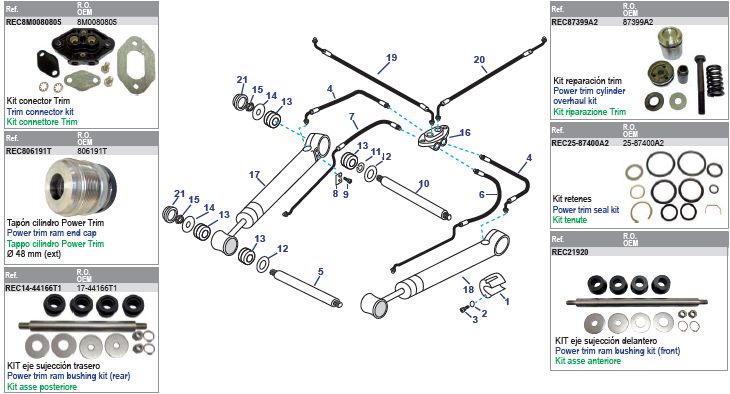This screenshot has height=394, width=730.
Task: Click 'Power trim seal kit' label
Action: click(586, 210)
